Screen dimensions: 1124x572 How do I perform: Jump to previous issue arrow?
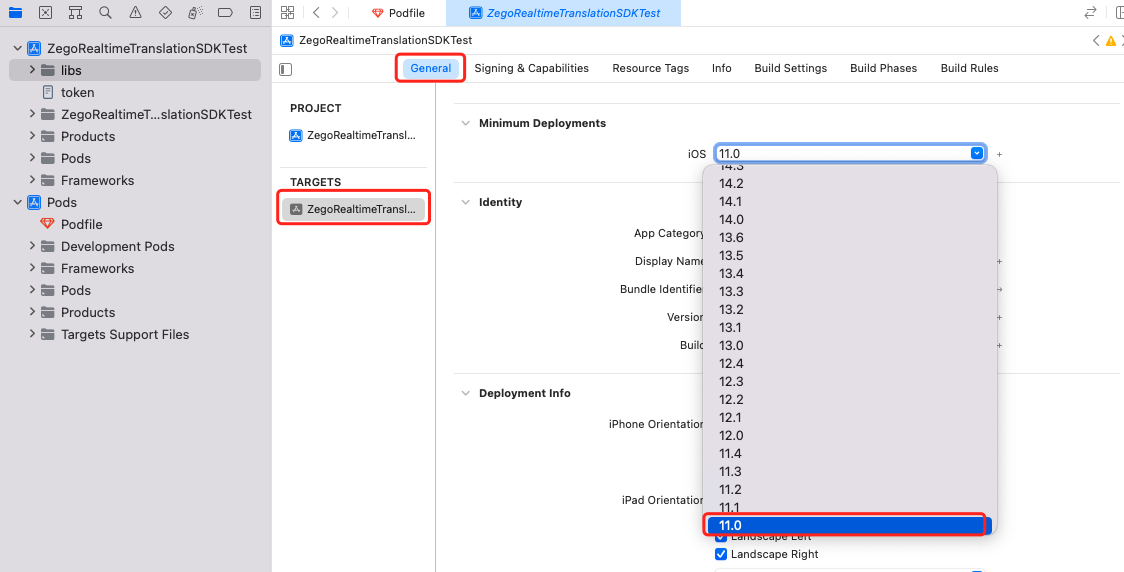coord(1096,41)
